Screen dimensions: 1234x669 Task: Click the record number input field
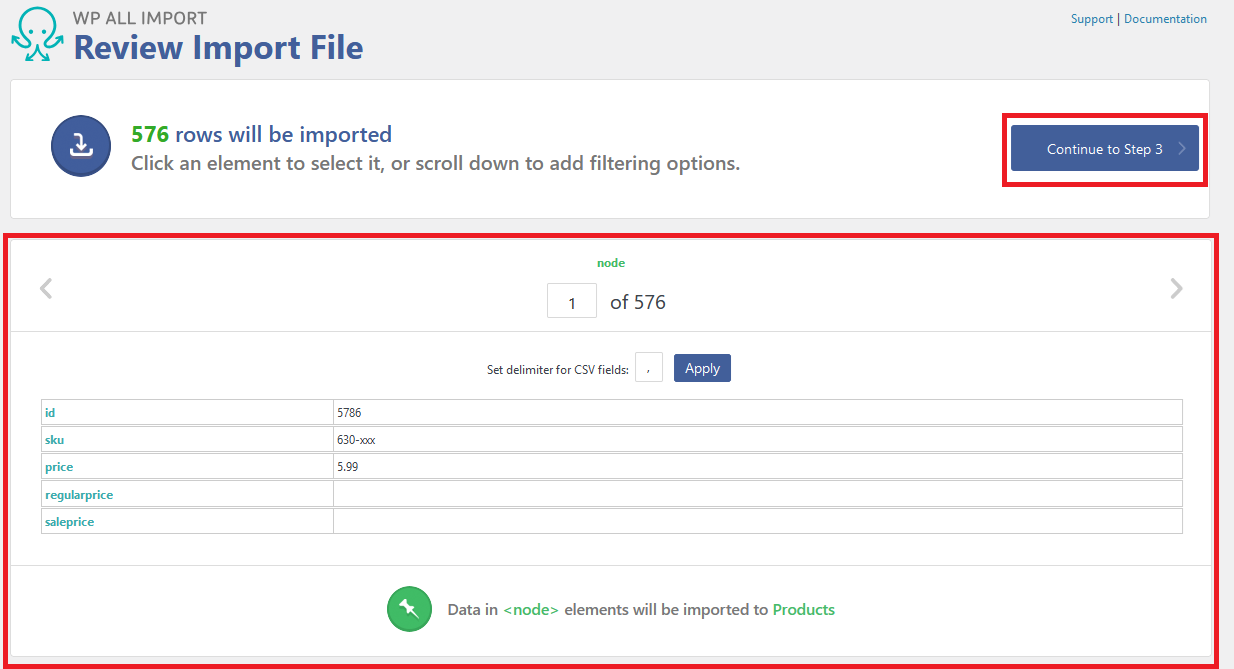(572, 301)
